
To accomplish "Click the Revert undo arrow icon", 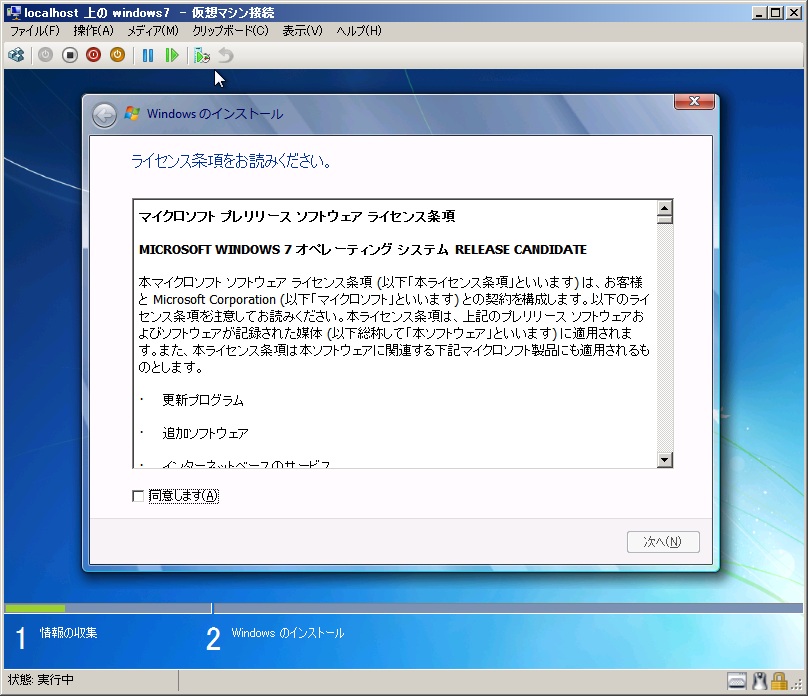I will tap(226, 55).
